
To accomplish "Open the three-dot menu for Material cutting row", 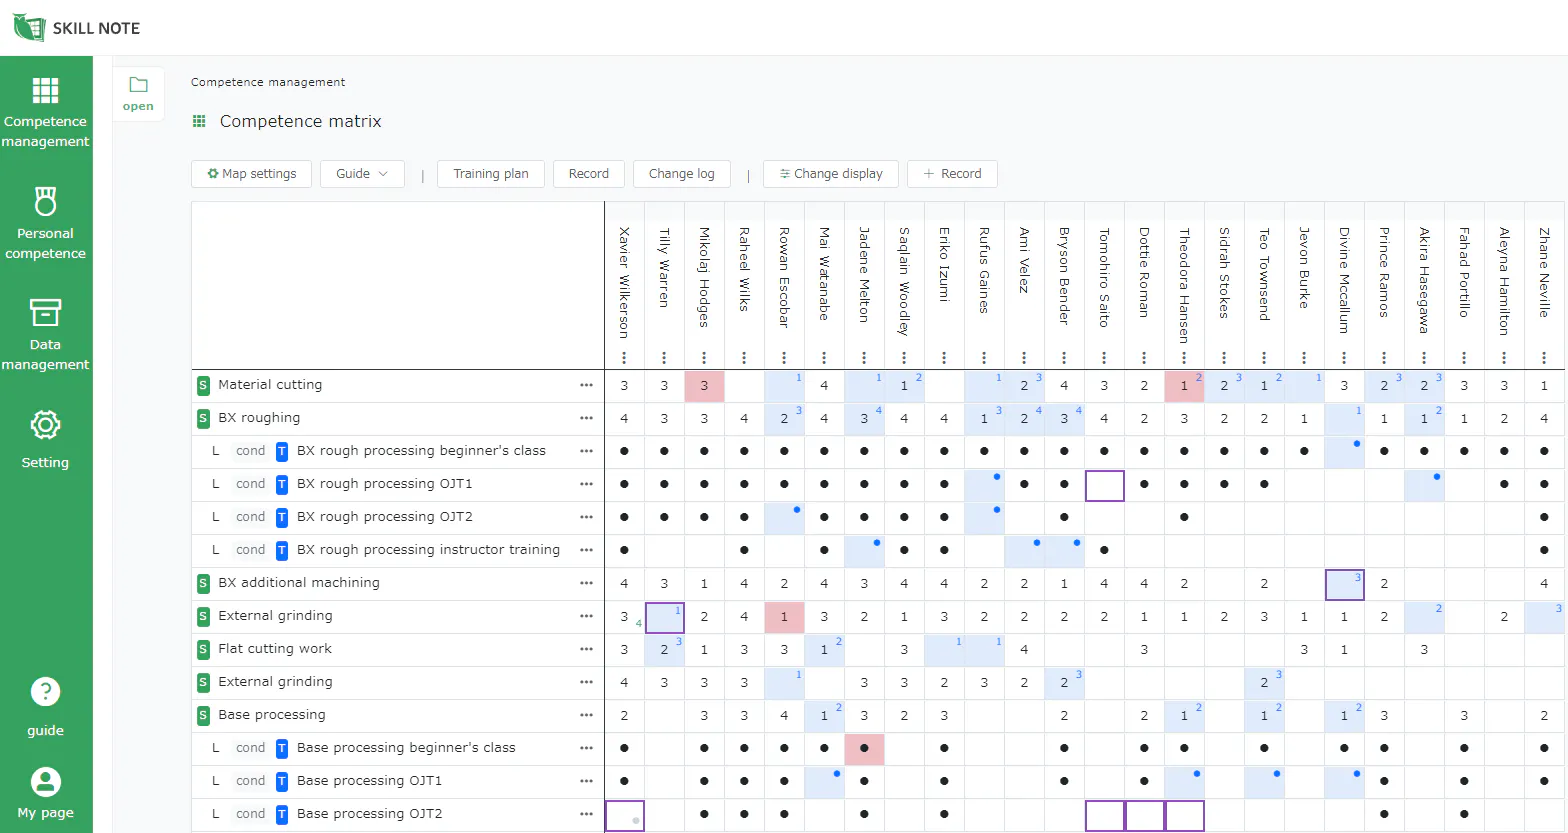I will tap(586, 385).
